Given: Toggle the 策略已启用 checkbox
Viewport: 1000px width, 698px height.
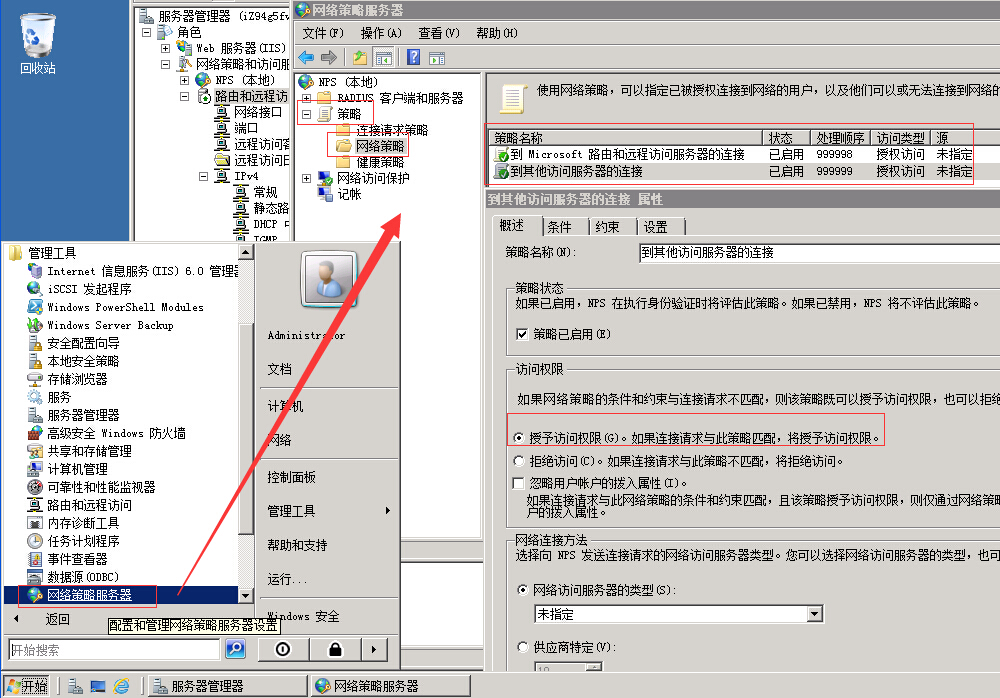Looking at the screenshot, I should pos(522,334).
